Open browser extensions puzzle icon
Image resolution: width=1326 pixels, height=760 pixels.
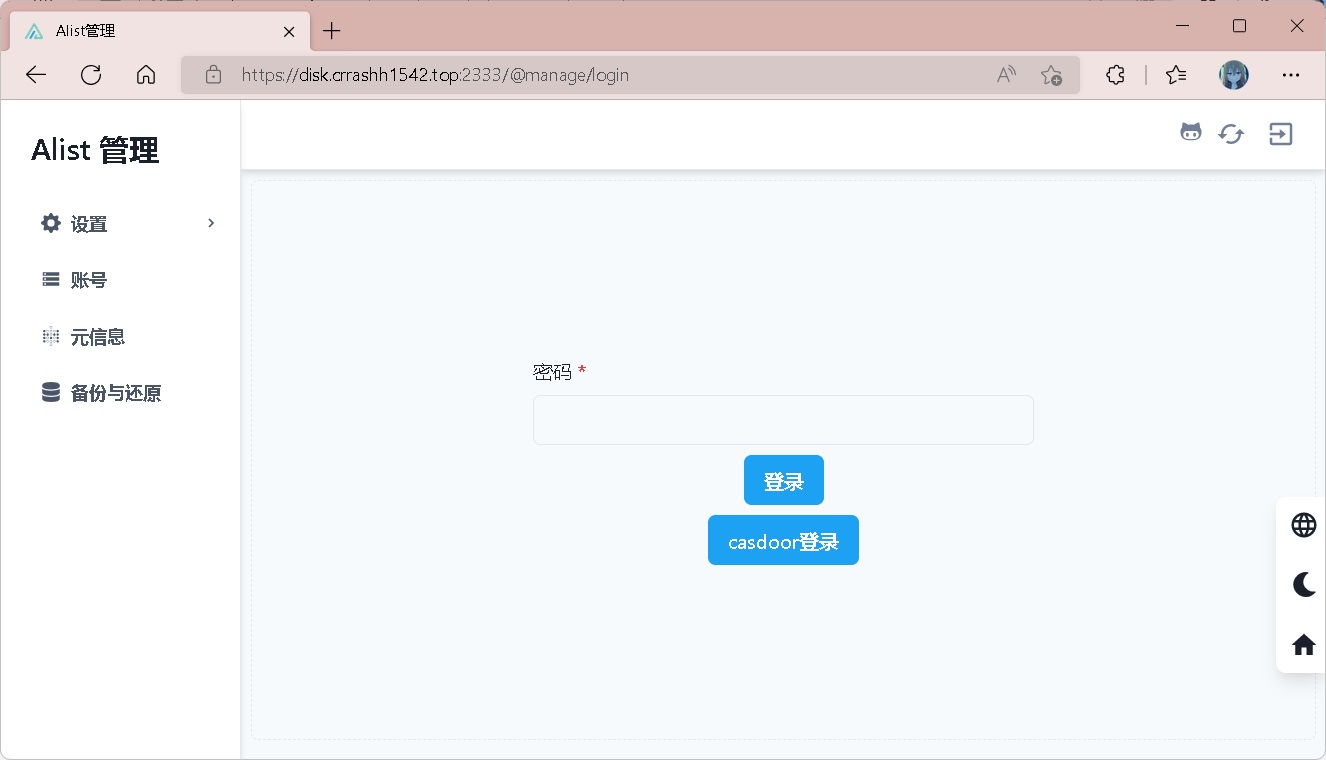click(1115, 75)
